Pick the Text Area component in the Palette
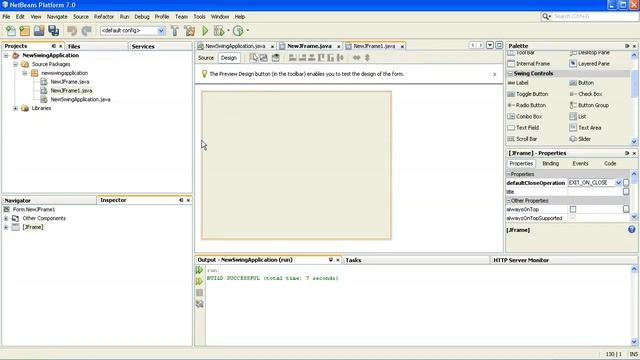The height and width of the screenshot is (360, 640). point(585,128)
